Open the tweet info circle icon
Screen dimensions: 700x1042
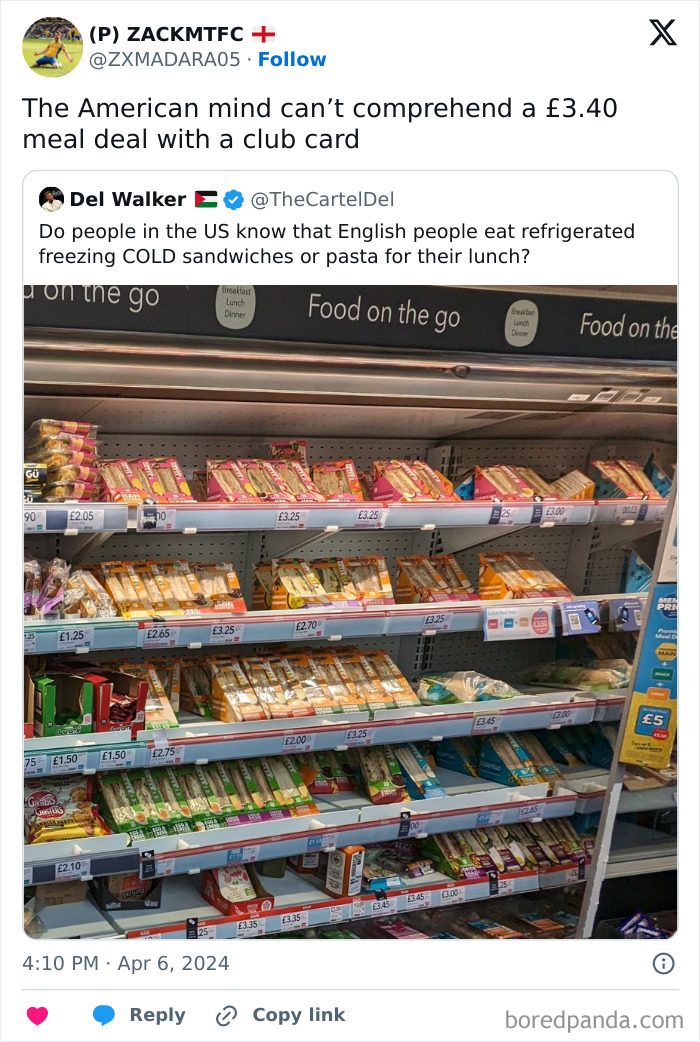point(663,964)
